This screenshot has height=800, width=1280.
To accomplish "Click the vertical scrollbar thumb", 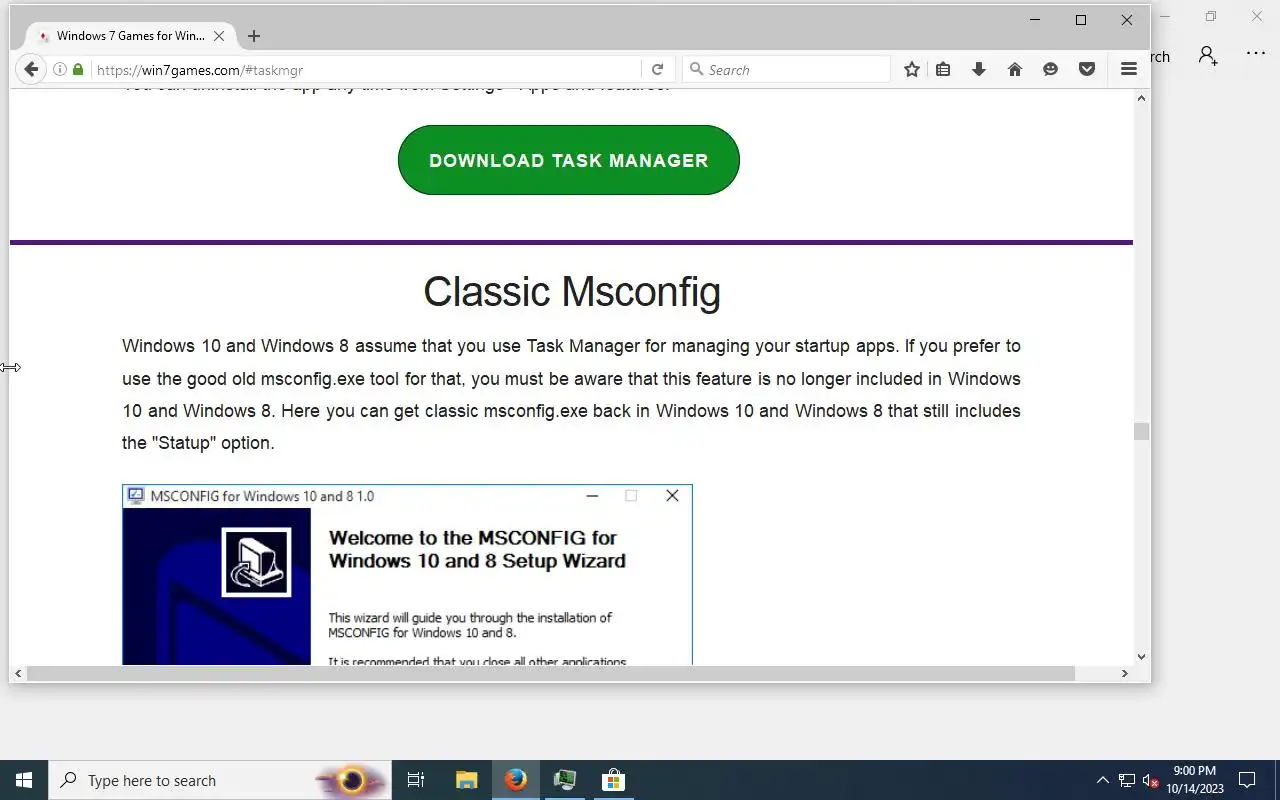I will tap(1141, 431).
